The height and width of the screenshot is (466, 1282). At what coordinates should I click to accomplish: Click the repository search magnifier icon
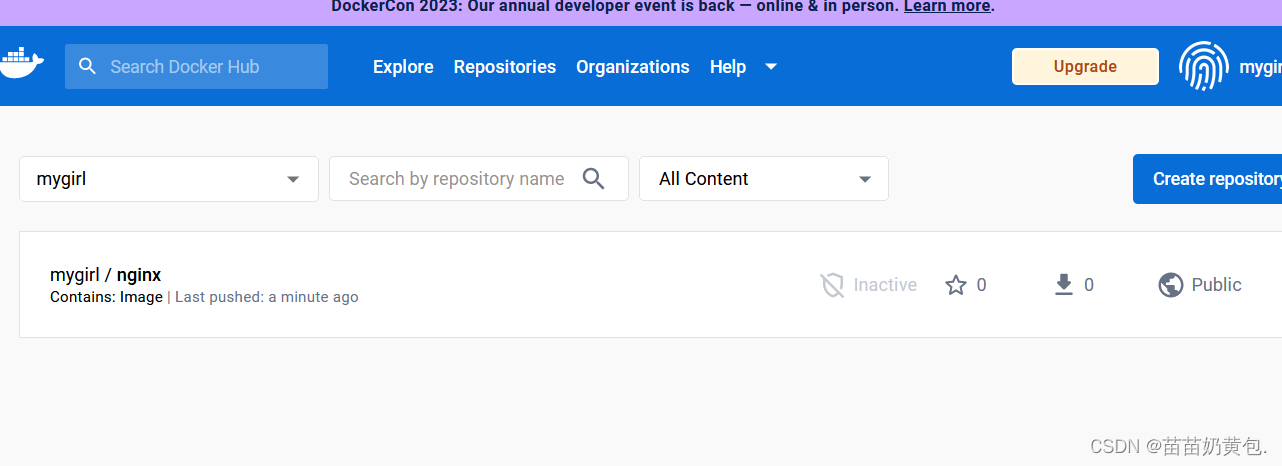(x=594, y=179)
